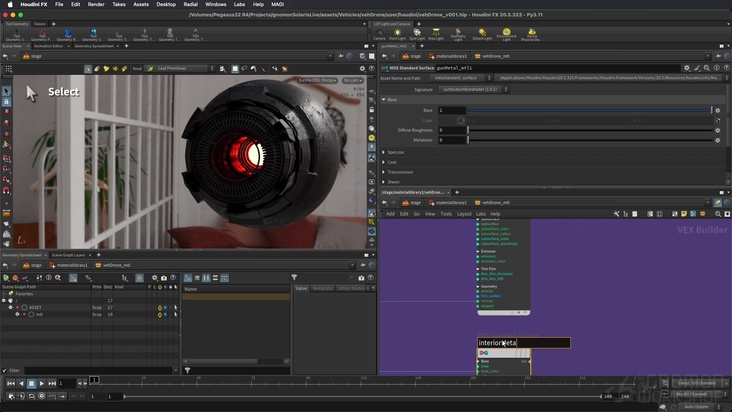Expand the Coat parameter section
The image size is (732, 412).
tap(384, 162)
